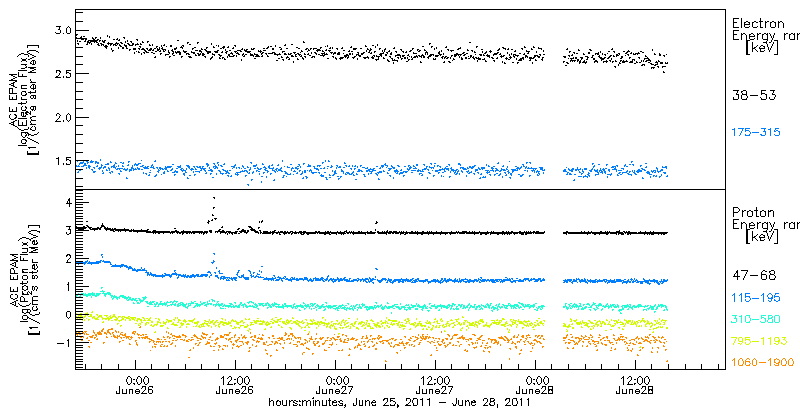The image size is (800, 410).
Task: Click the cyan 310-580 proton legend label
Action: point(756,319)
